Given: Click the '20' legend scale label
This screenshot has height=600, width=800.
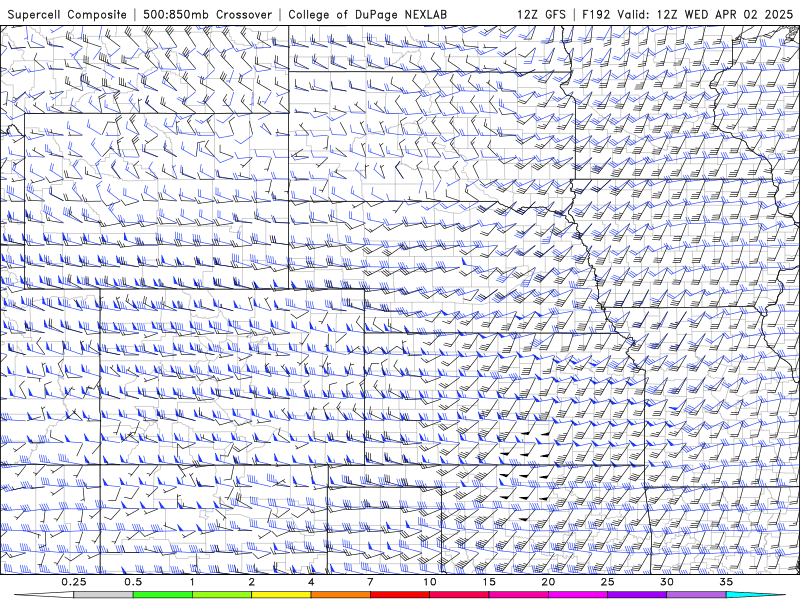Looking at the screenshot, I should pos(548,582).
